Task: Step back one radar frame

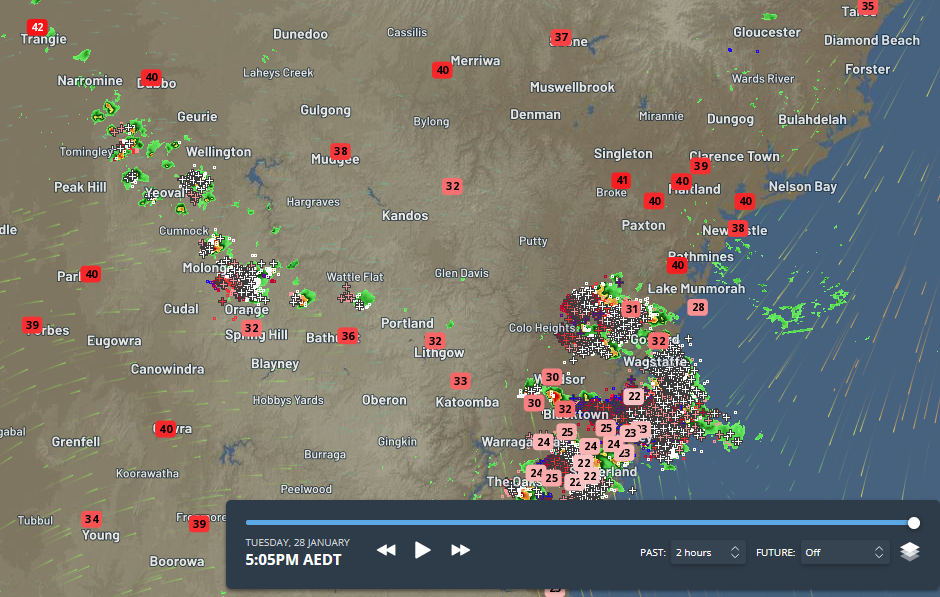Action: [386, 550]
